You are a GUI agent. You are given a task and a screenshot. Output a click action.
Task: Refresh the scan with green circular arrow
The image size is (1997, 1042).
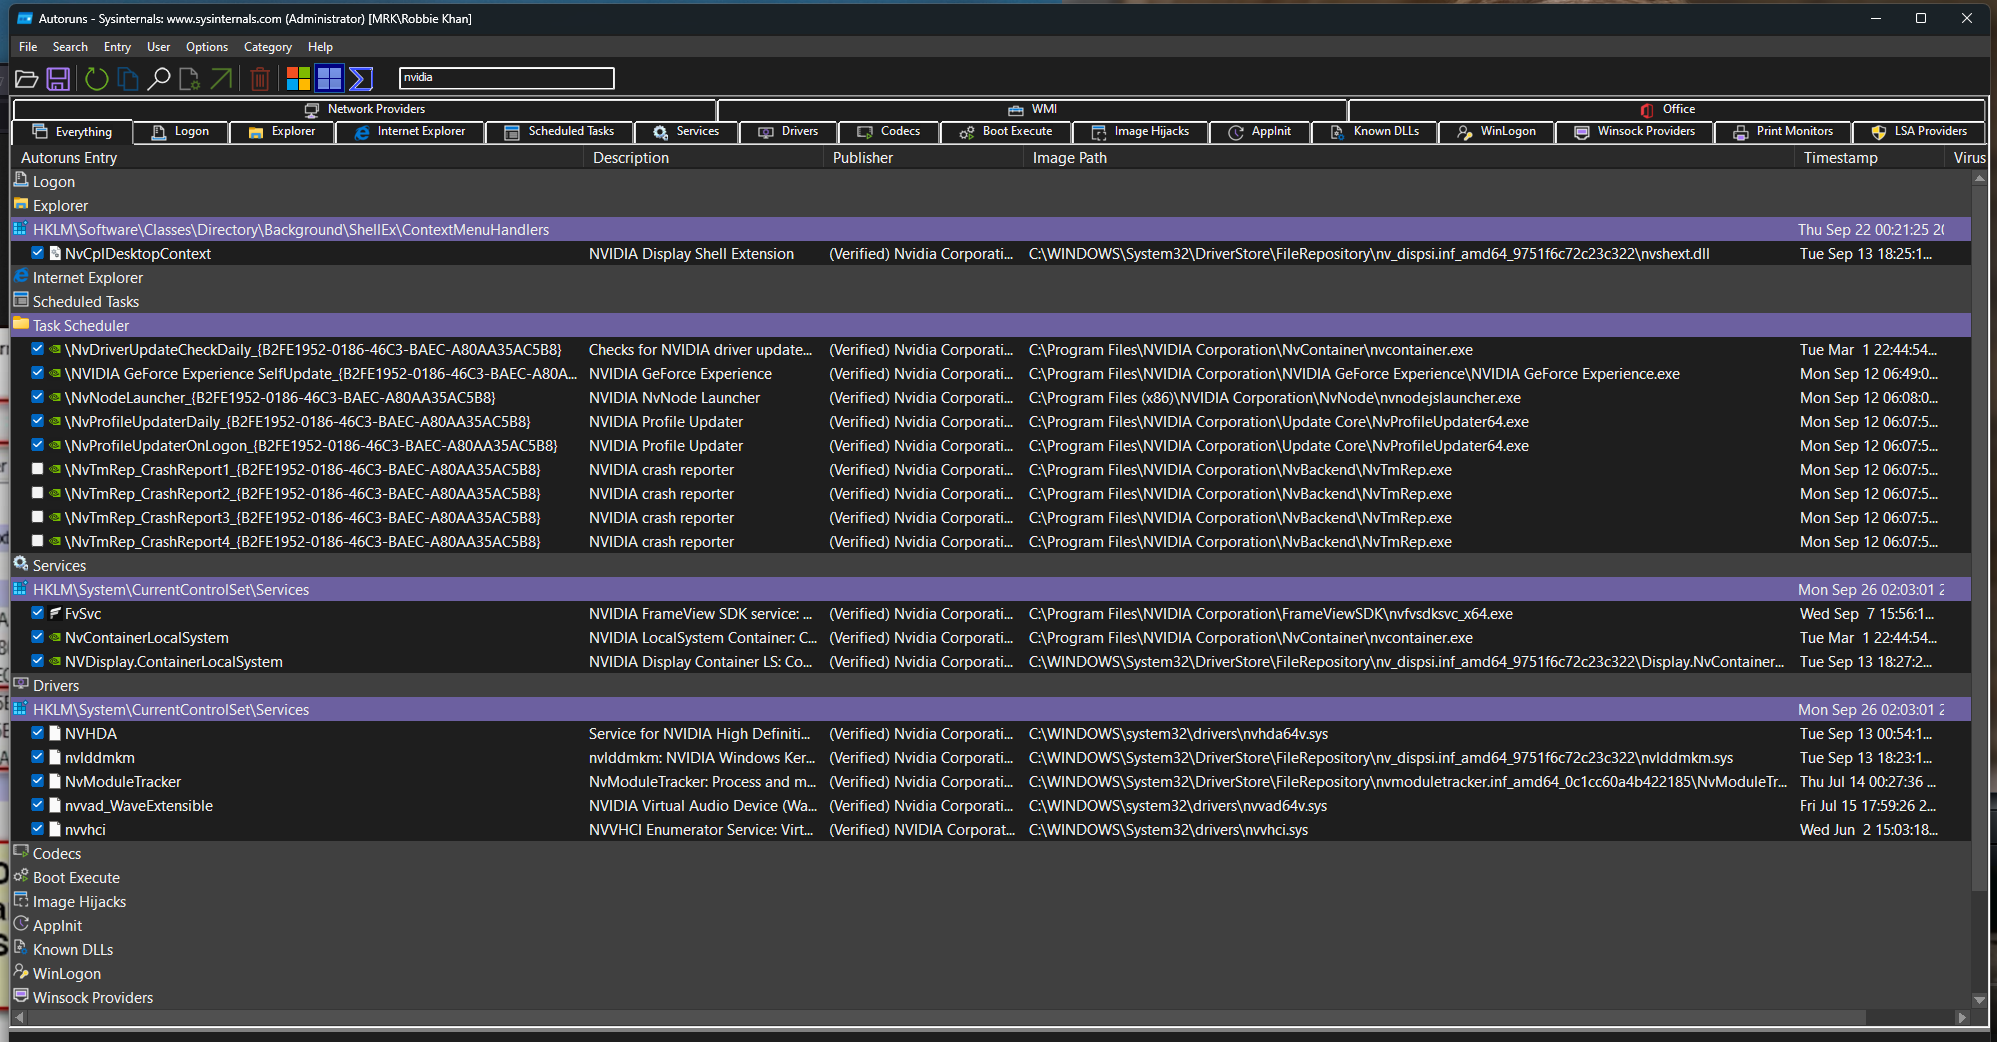[x=96, y=78]
